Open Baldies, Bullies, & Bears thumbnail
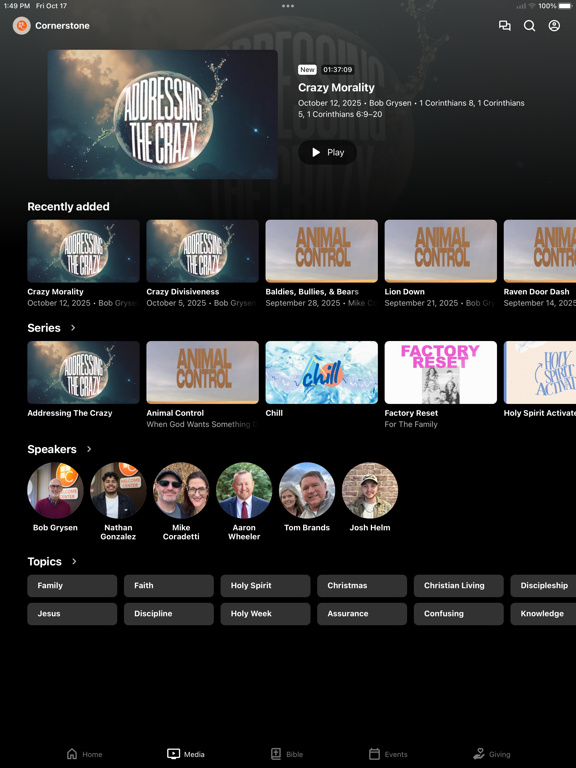576x768 pixels. click(x=321, y=251)
